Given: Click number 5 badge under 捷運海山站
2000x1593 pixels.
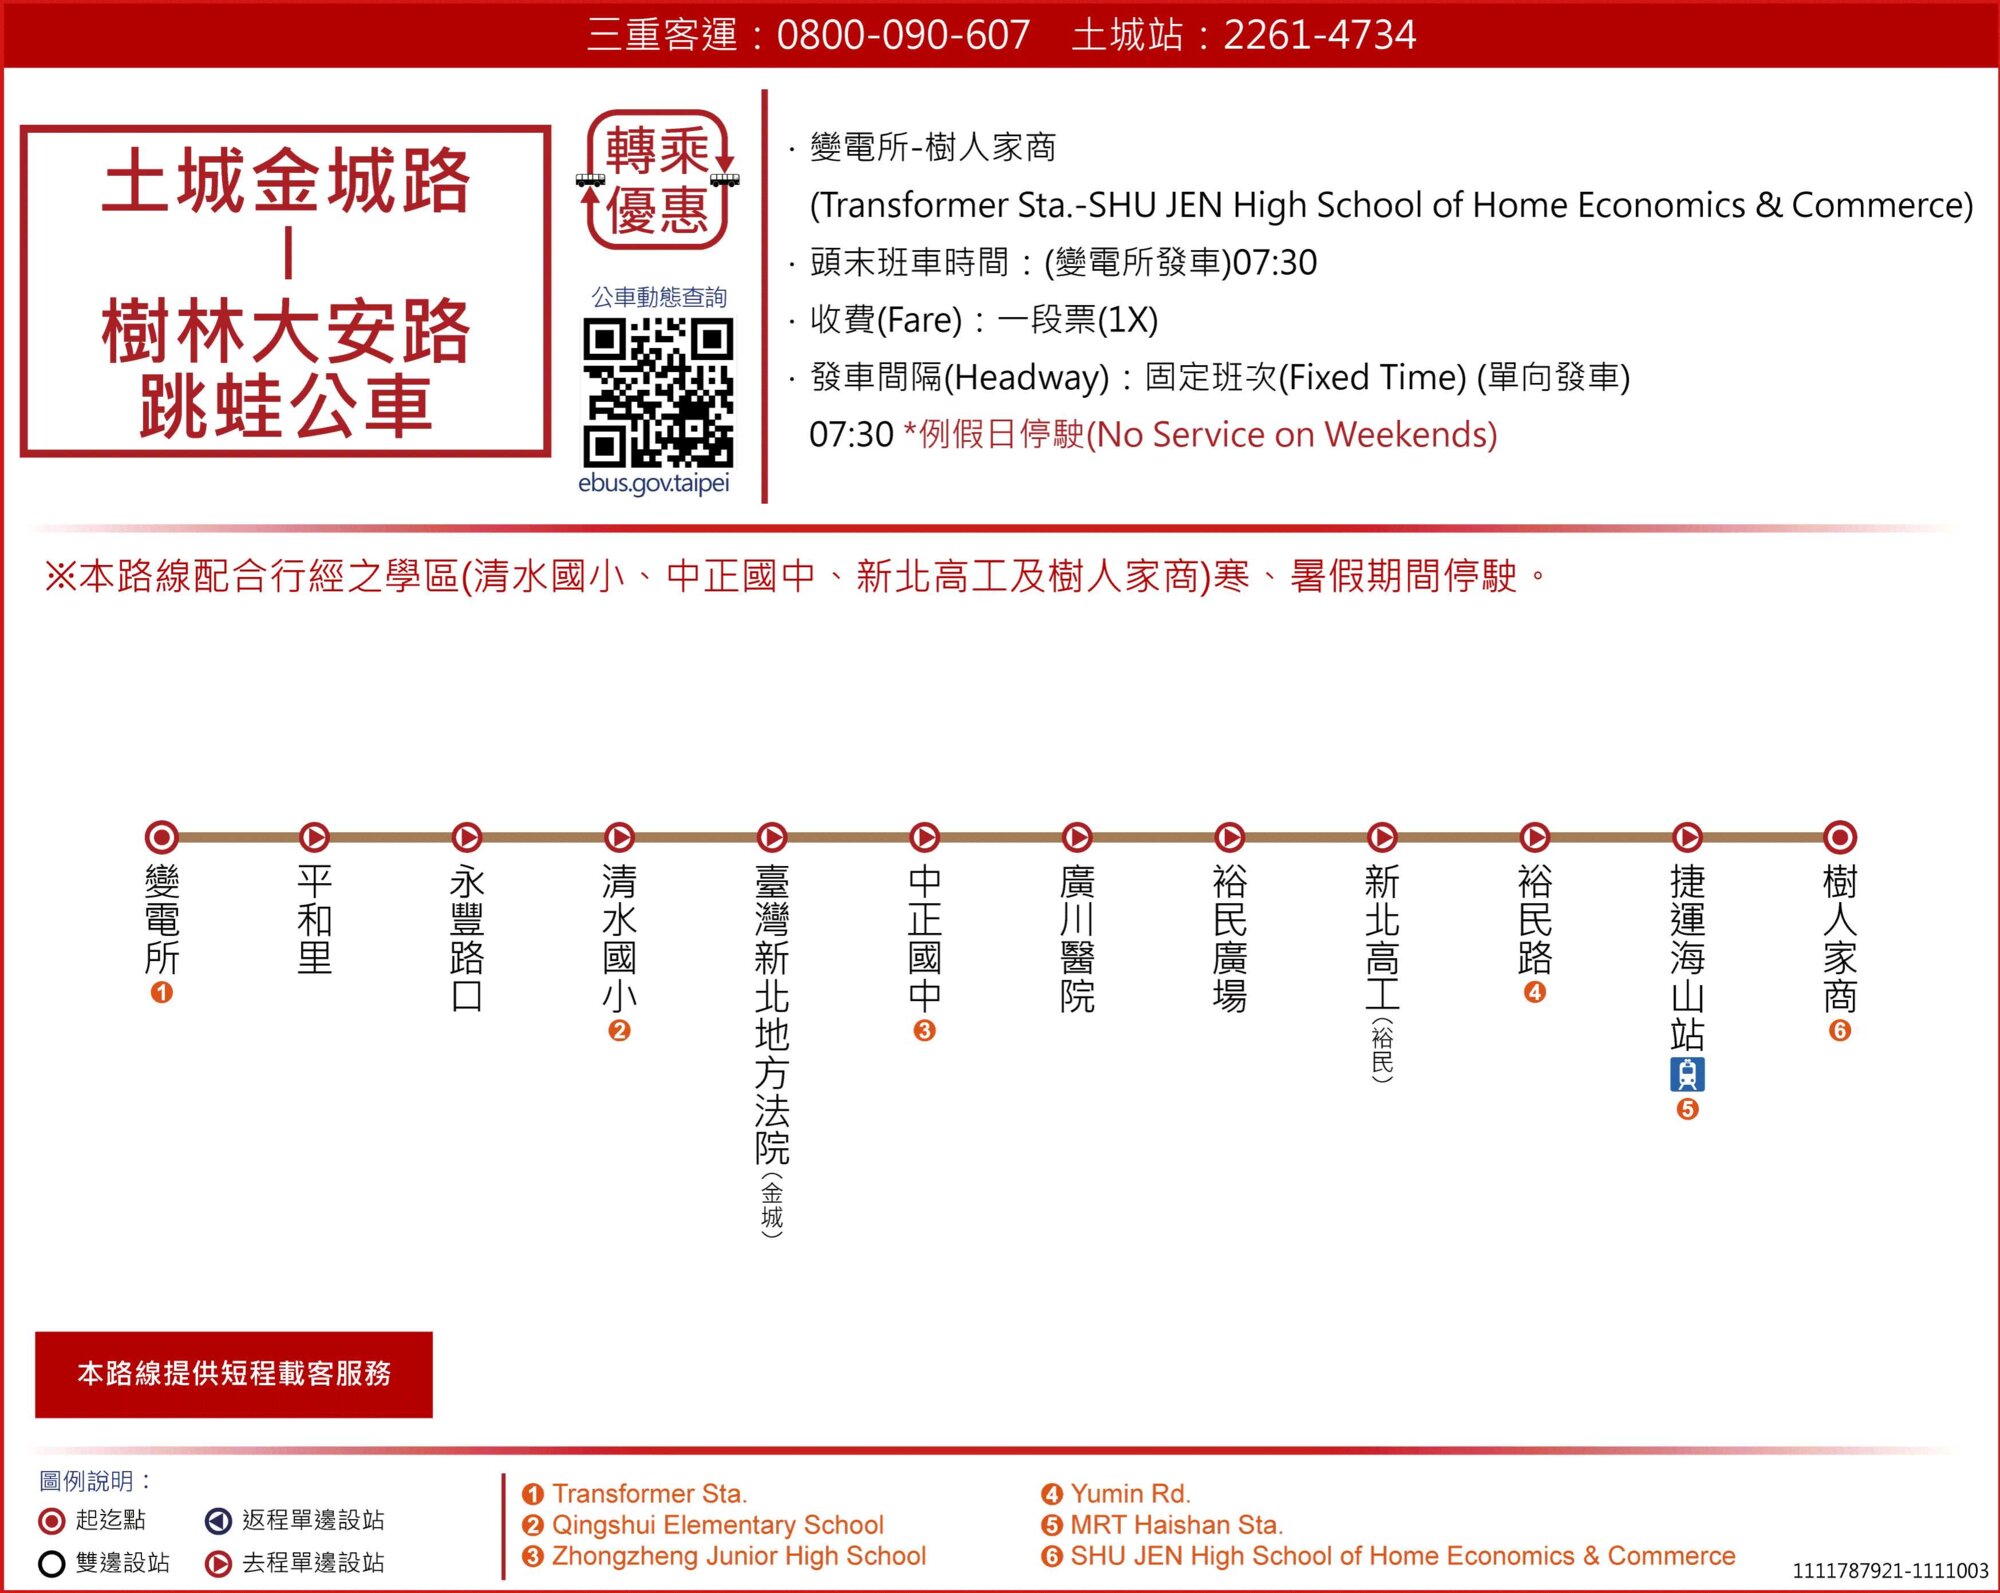Looking at the screenshot, I should coord(1687,1108).
